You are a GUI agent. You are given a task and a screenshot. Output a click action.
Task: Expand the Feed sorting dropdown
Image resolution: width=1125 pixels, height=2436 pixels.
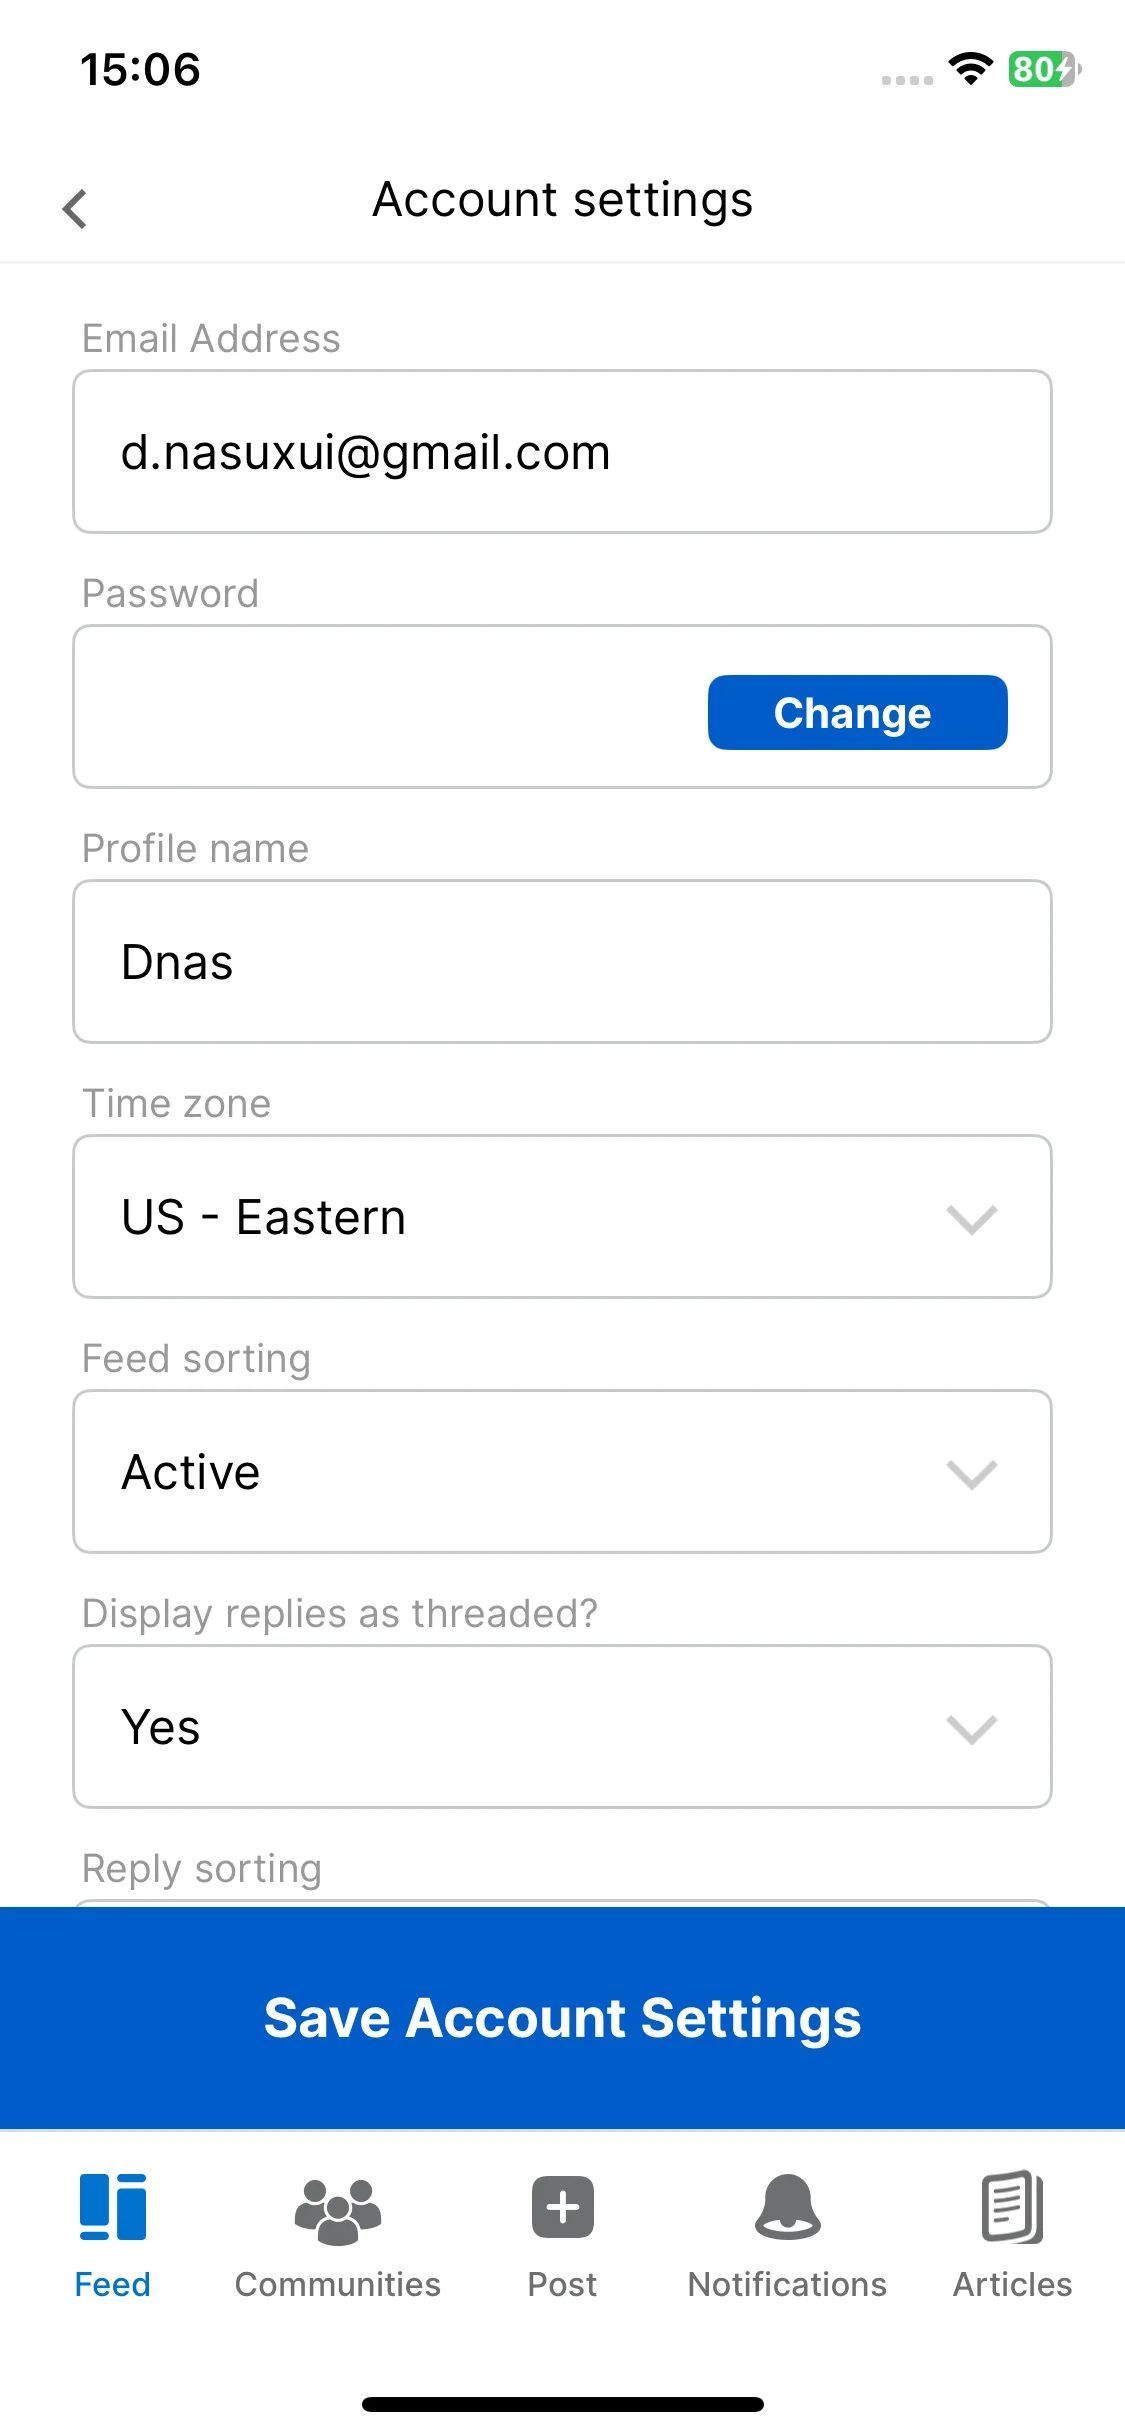point(562,1471)
